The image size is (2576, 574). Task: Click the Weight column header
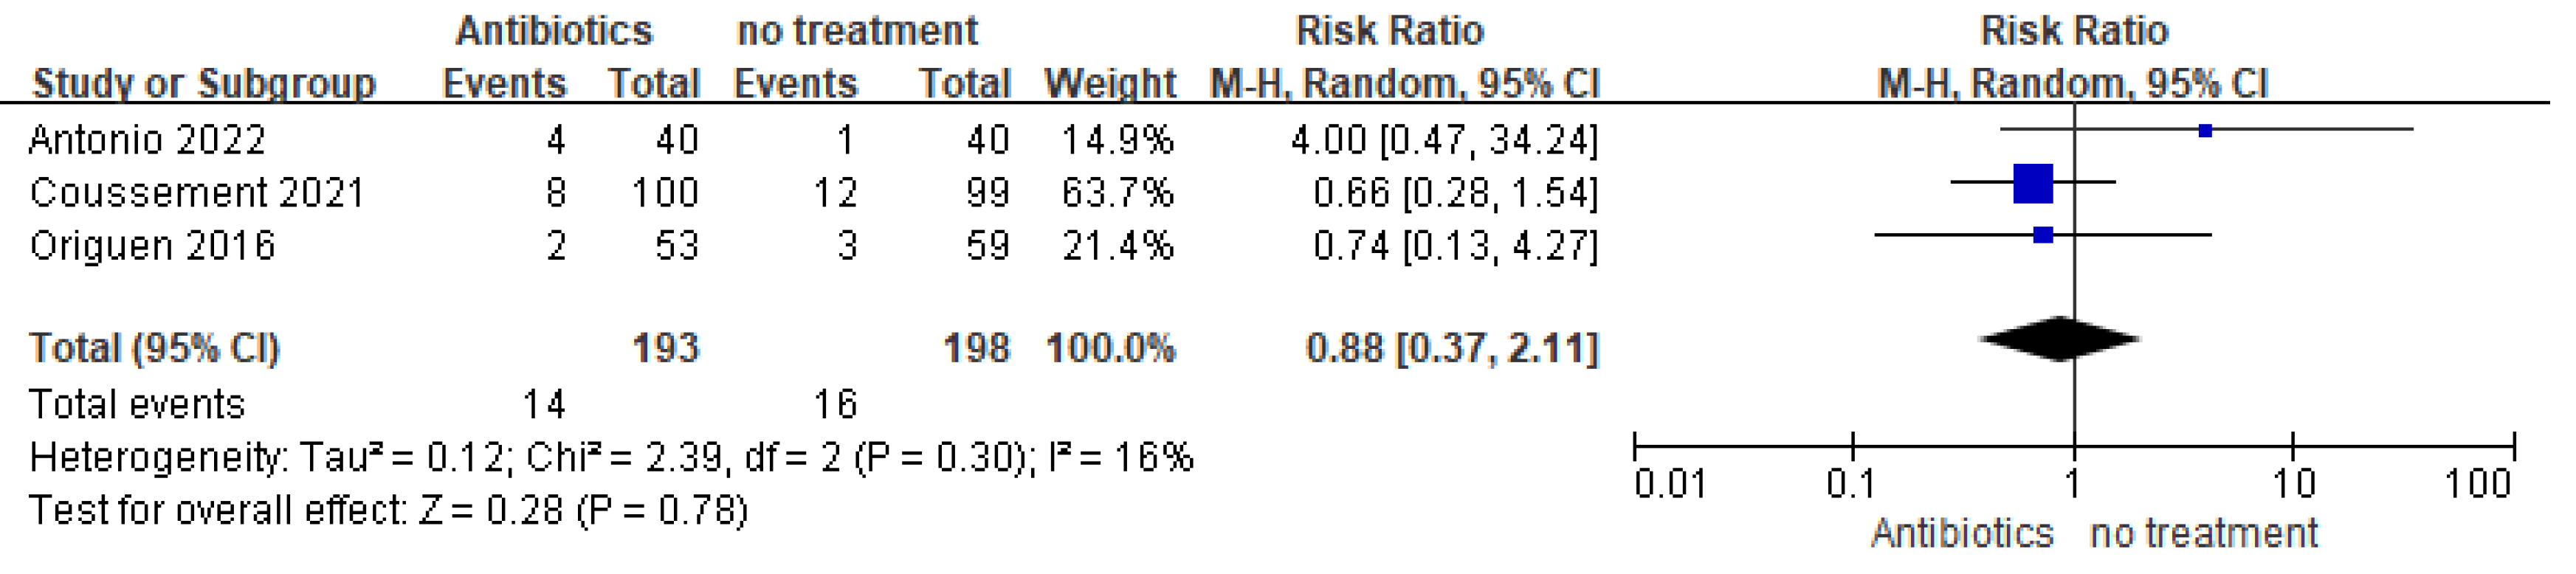(1110, 83)
